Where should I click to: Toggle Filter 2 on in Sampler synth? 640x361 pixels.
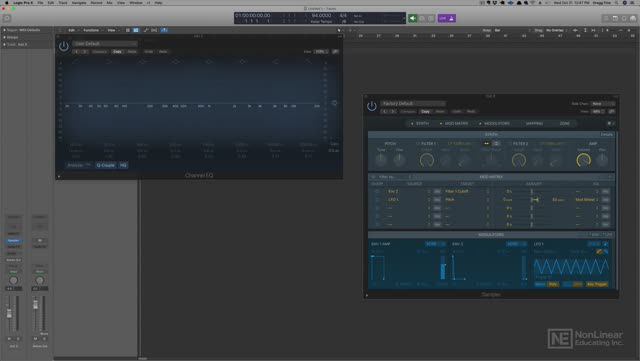pos(510,144)
